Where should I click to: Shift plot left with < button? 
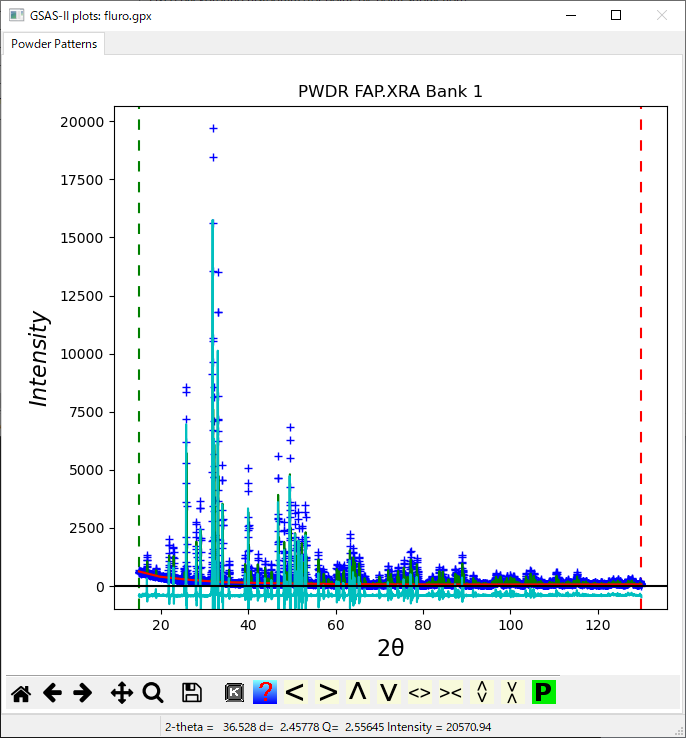(x=295, y=692)
